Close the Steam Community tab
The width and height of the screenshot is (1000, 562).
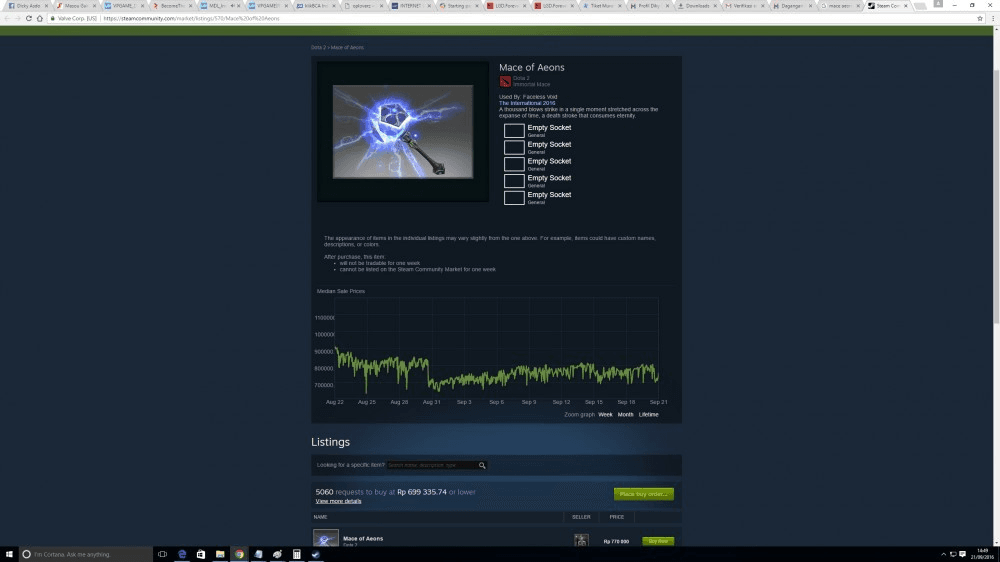coord(906,6)
